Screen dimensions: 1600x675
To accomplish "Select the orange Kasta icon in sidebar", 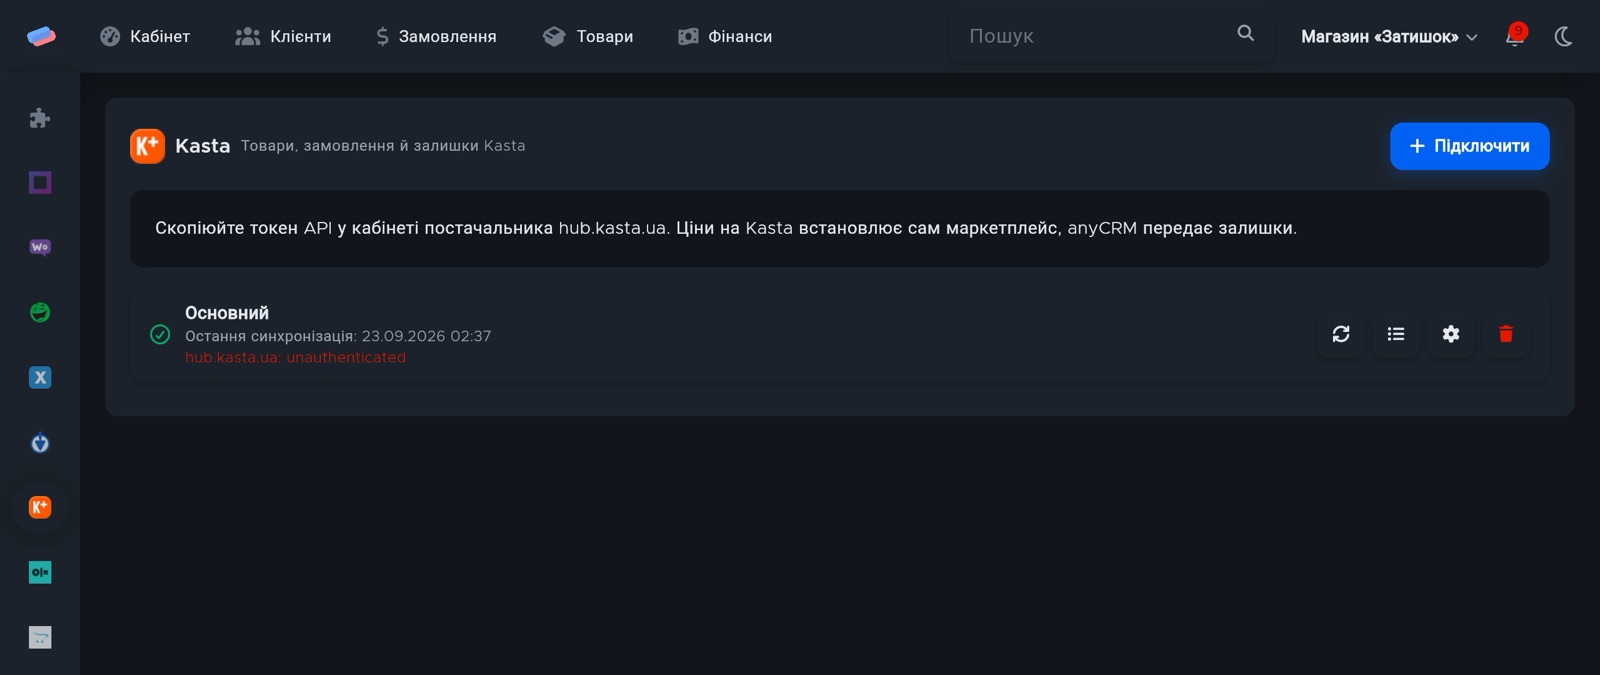I will click(x=40, y=507).
